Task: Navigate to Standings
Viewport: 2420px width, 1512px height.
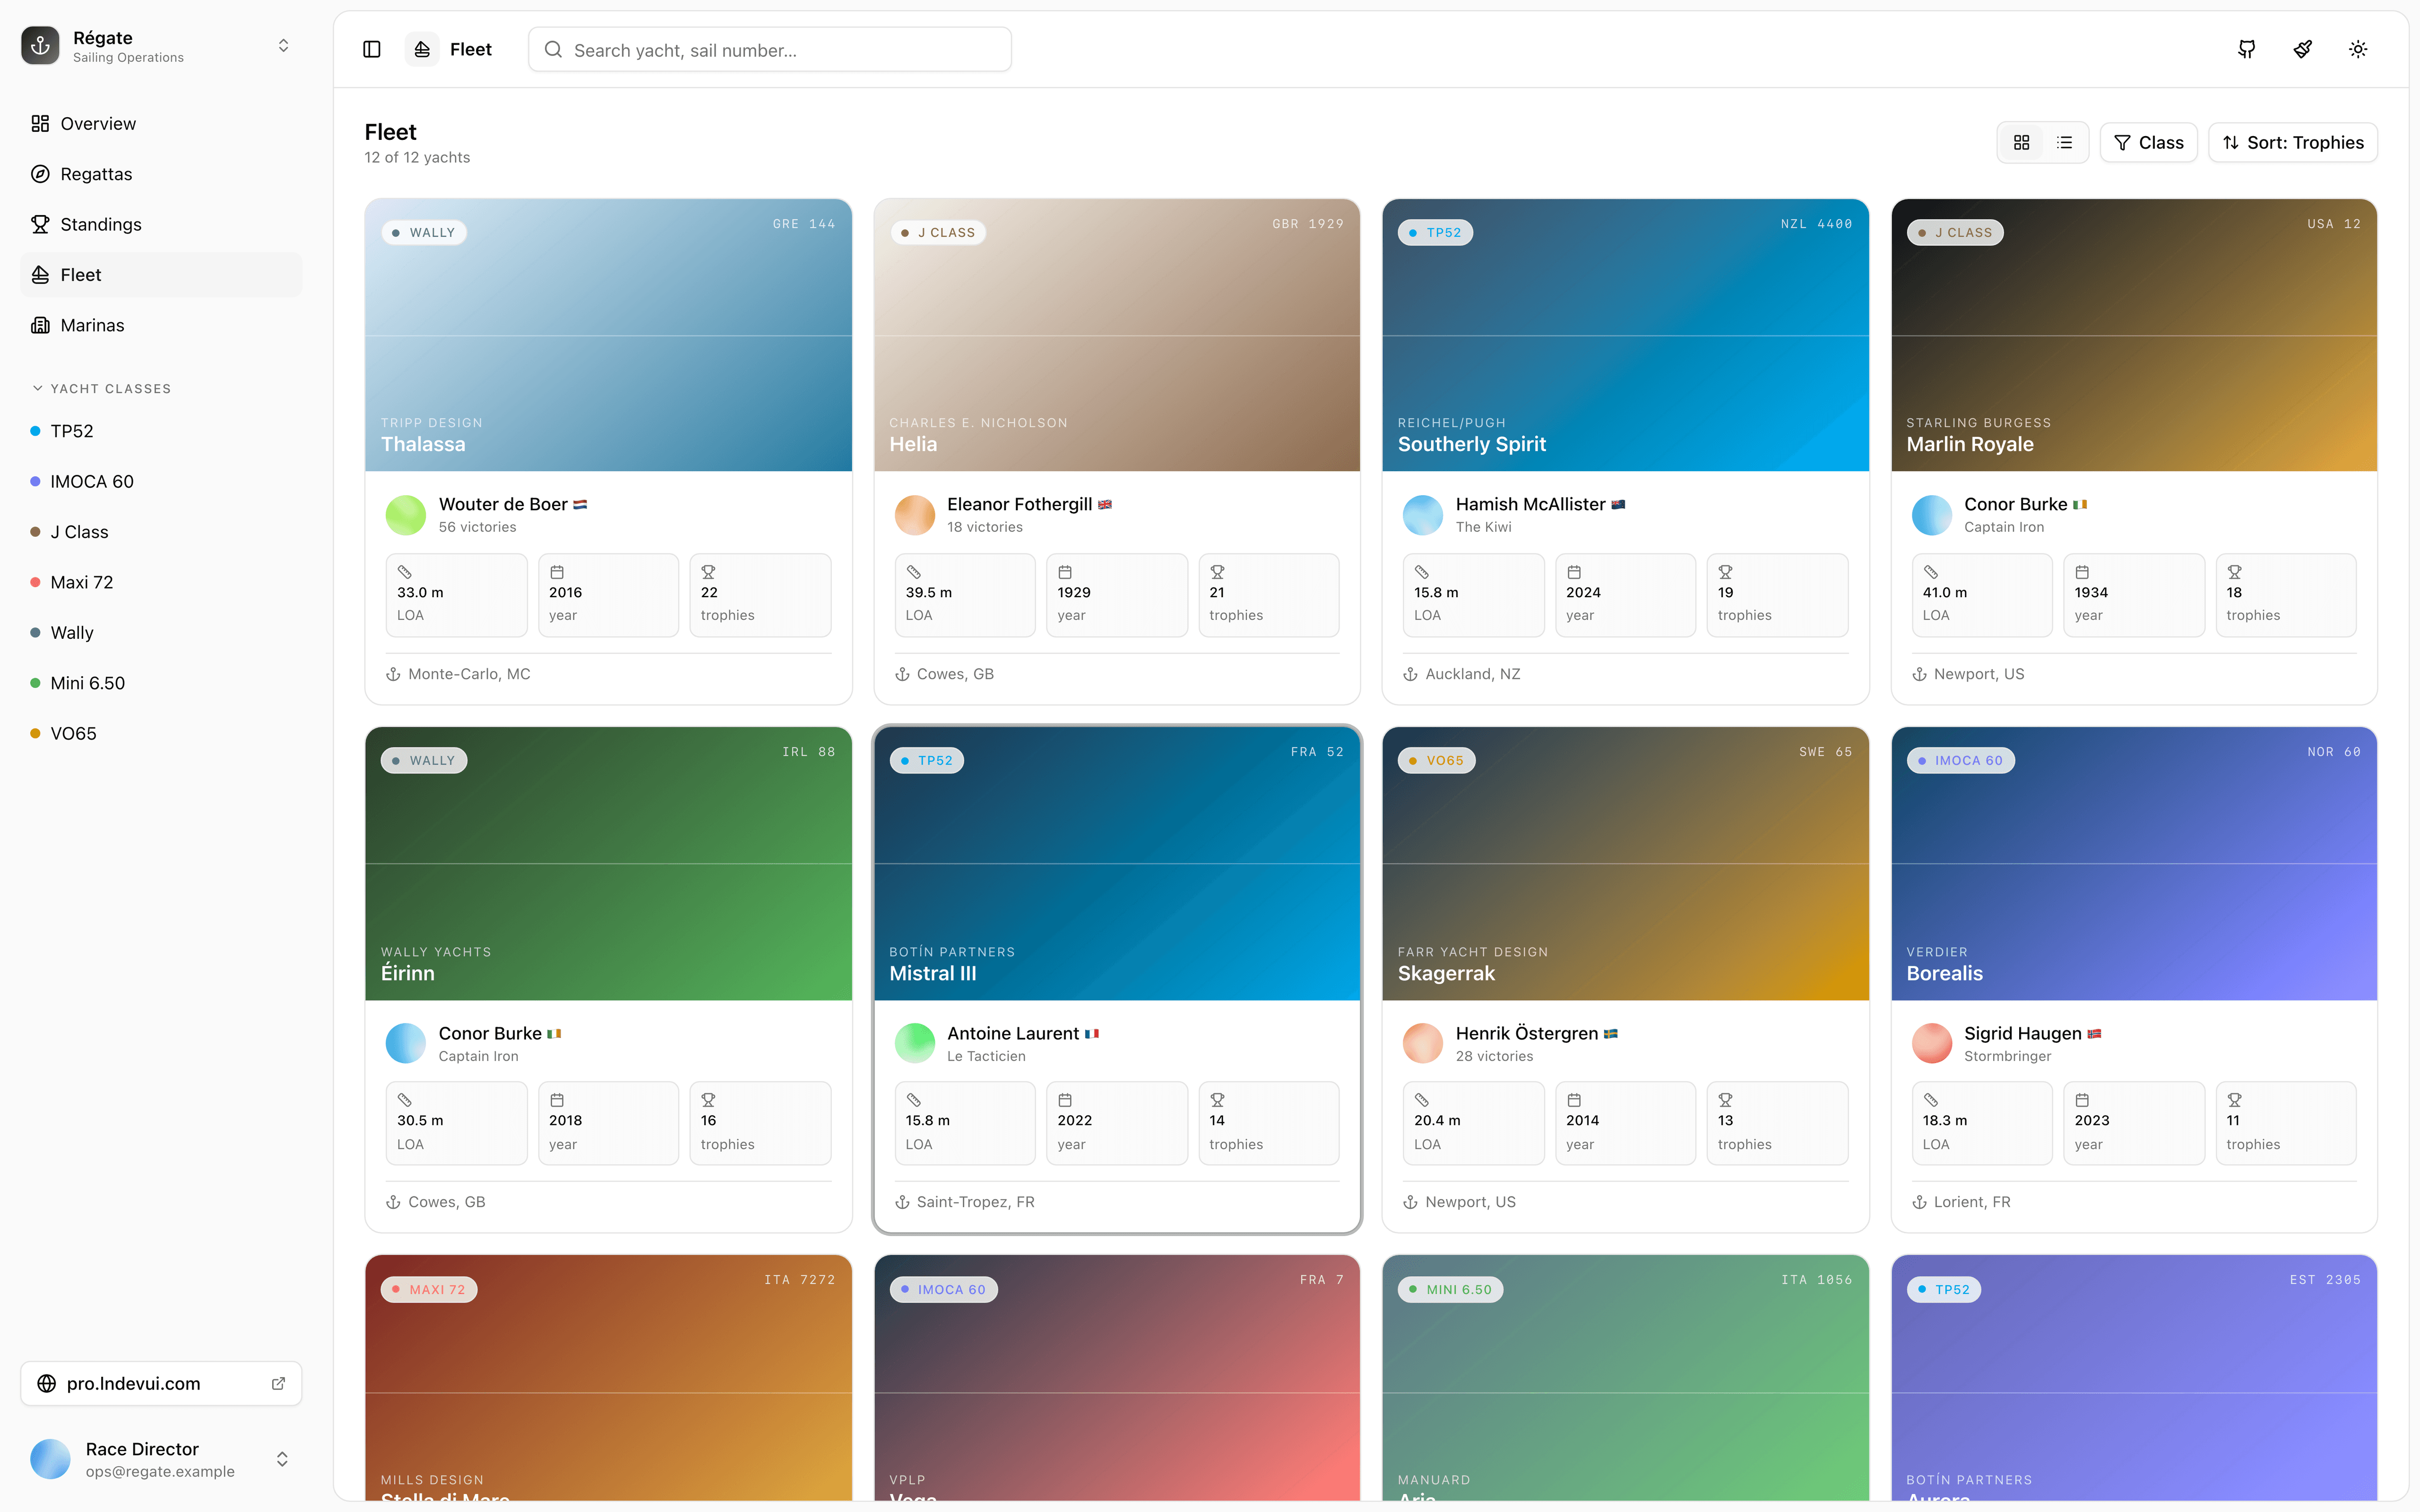Action: click(x=160, y=224)
